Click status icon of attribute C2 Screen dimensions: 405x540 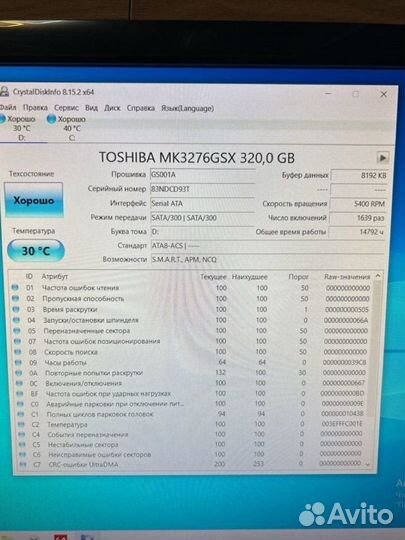pyautogui.click(x=22, y=425)
